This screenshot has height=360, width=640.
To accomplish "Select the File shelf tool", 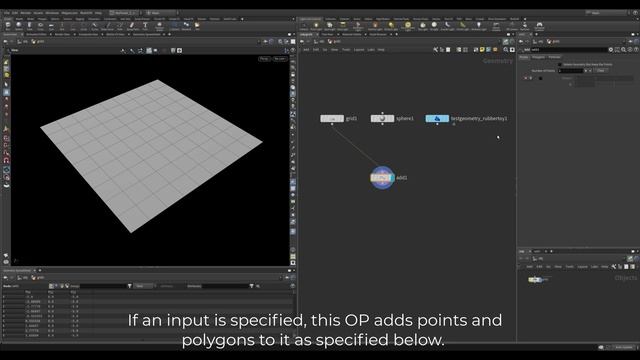I will click(197, 26).
